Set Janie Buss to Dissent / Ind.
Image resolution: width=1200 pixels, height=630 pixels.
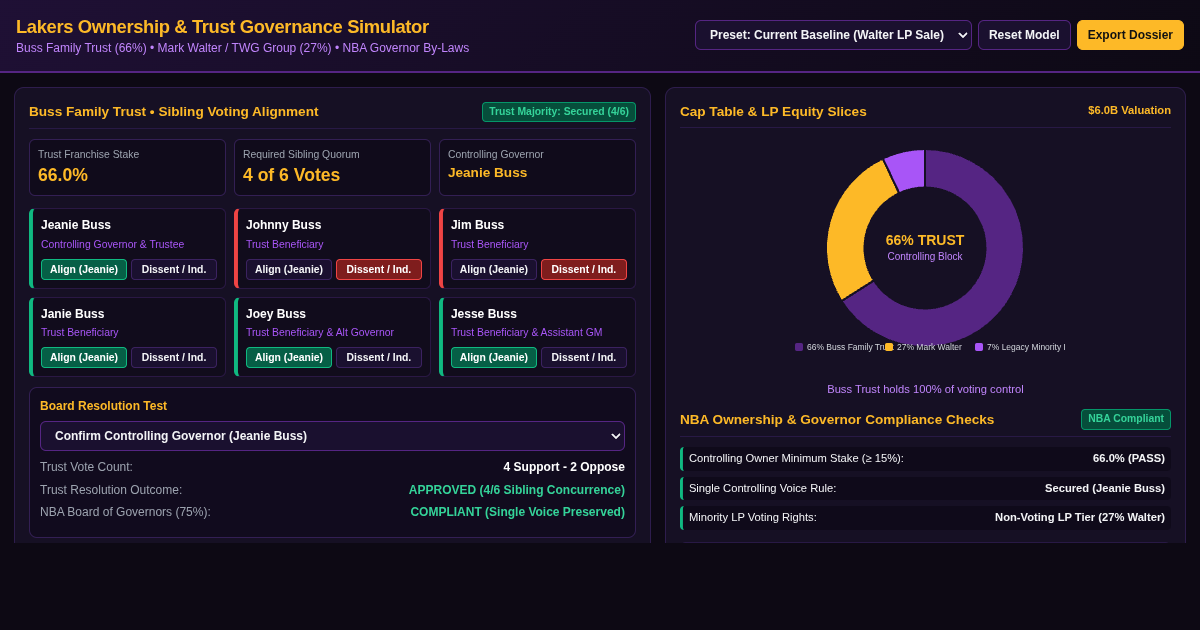[x=174, y=358]
